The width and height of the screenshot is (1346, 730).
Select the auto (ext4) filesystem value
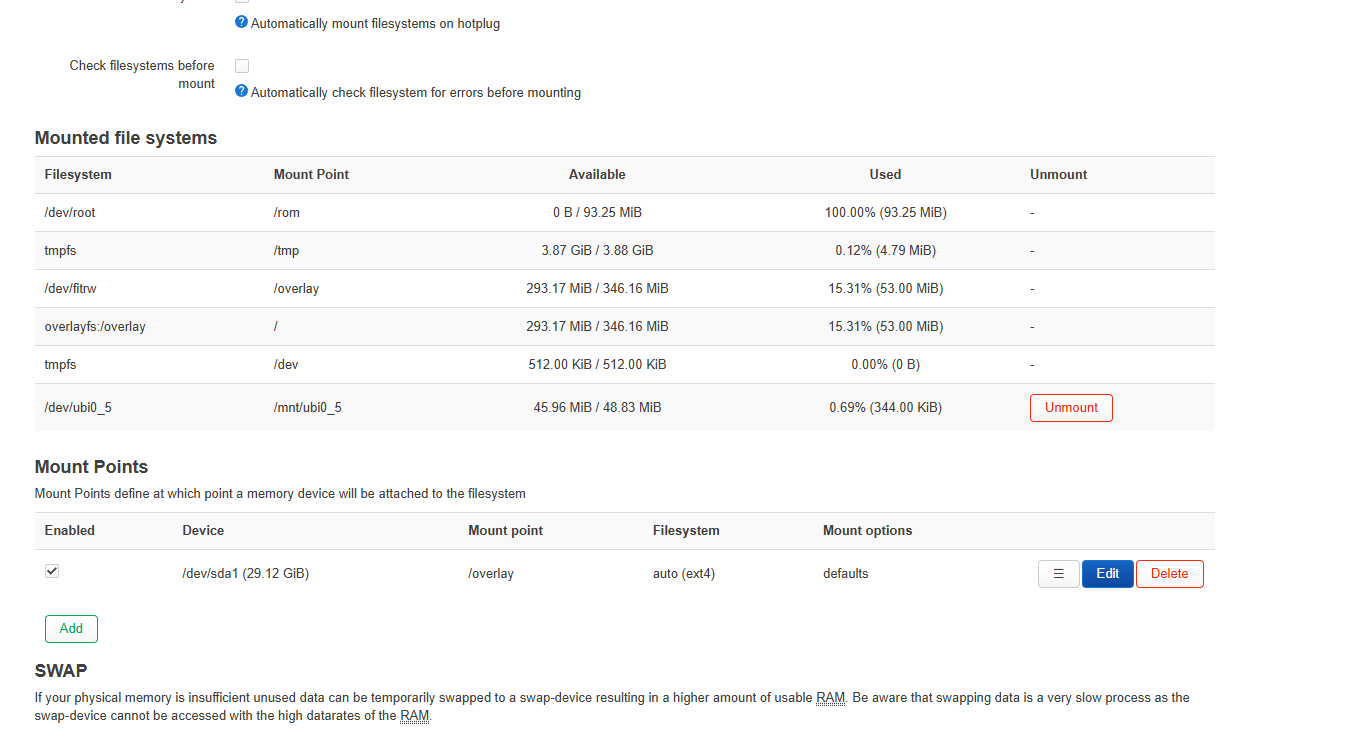pyautogui.click(x=683, y=574)
